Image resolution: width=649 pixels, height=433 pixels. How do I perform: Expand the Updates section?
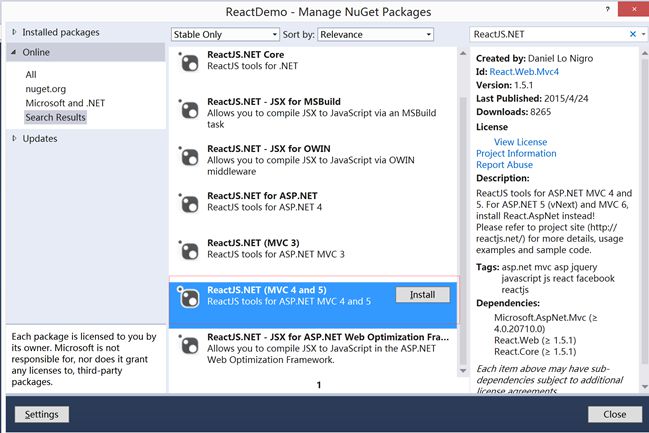click(14, 138)
